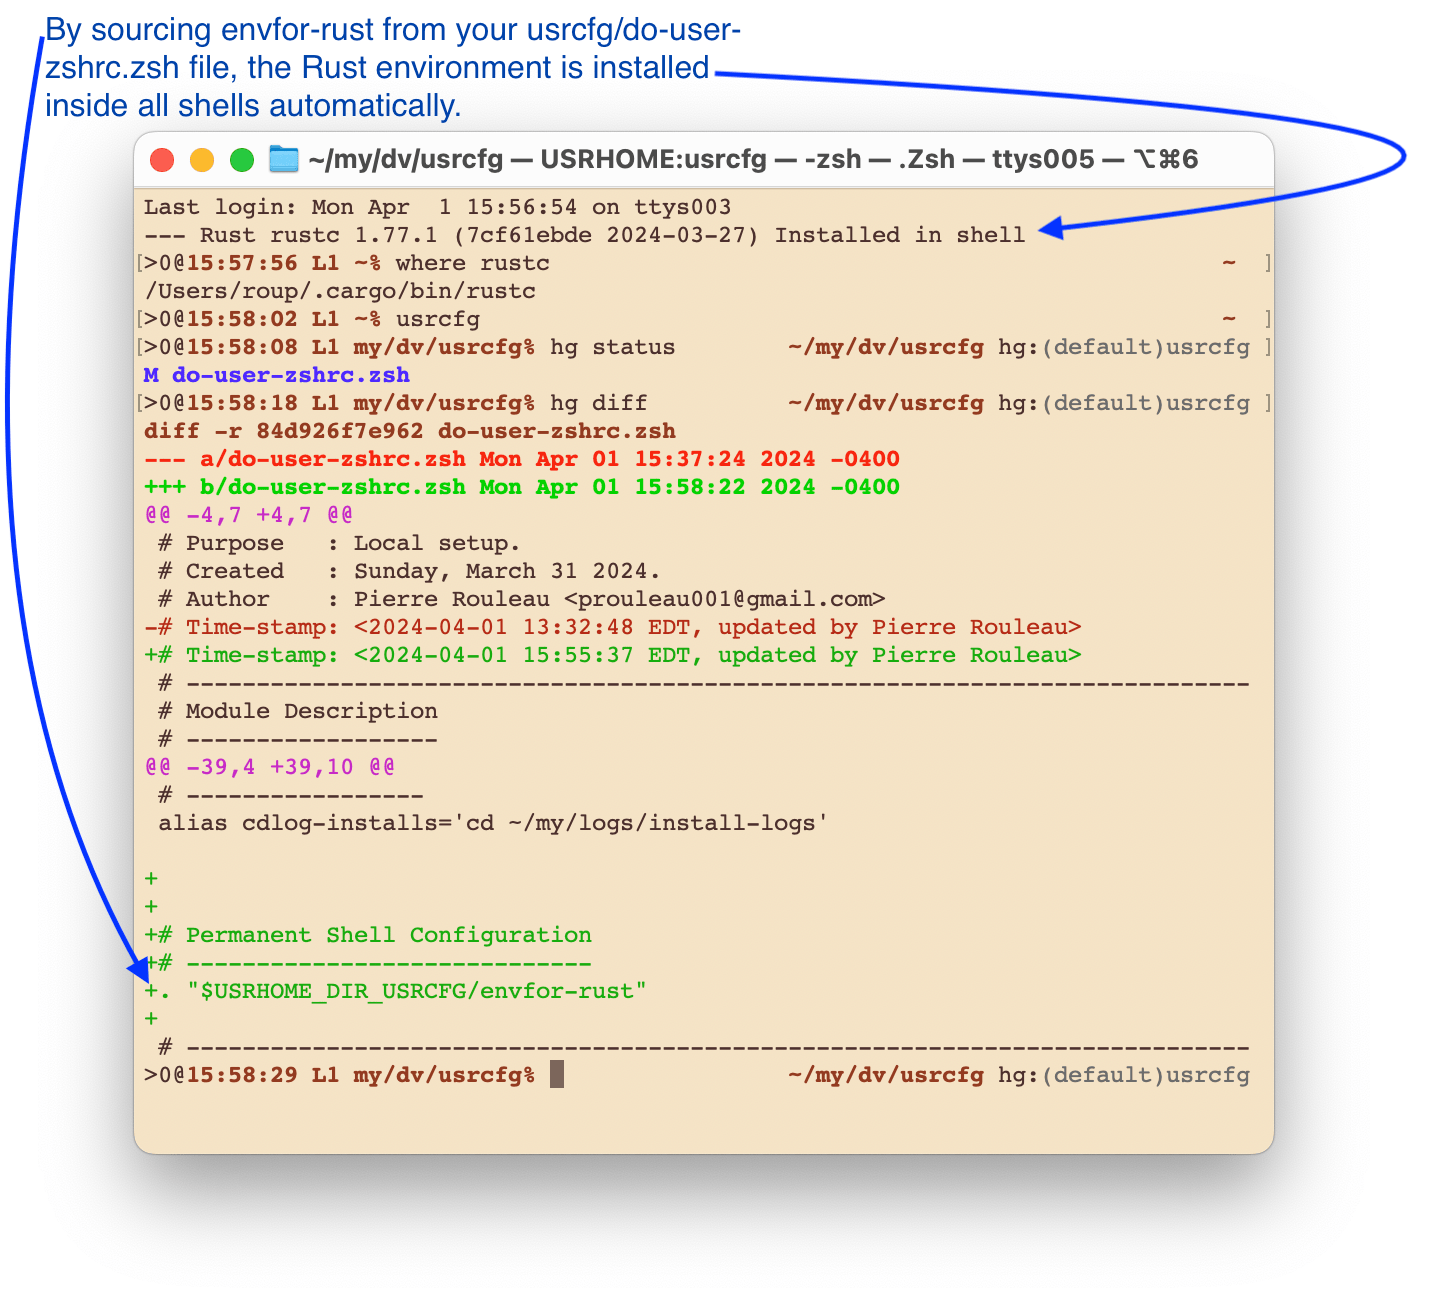Click the '+# Permanent Shell Configuration' line
This screenshot has width=1444, height=1316.
tap(367, 935)
